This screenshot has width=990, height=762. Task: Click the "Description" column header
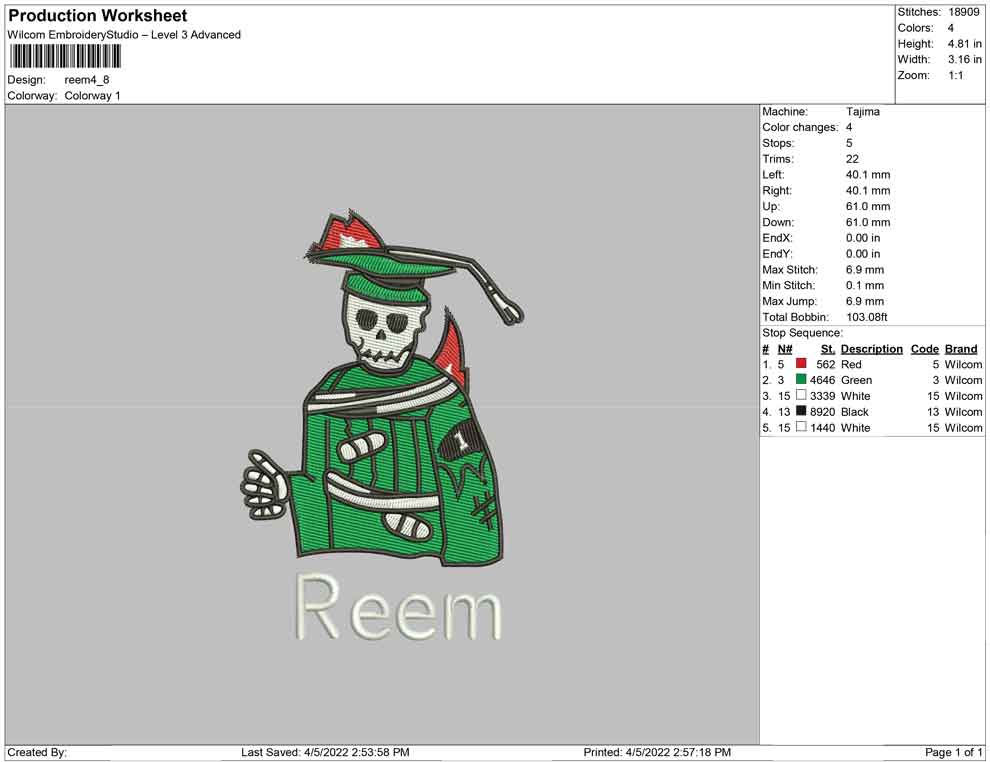[871, 349]
